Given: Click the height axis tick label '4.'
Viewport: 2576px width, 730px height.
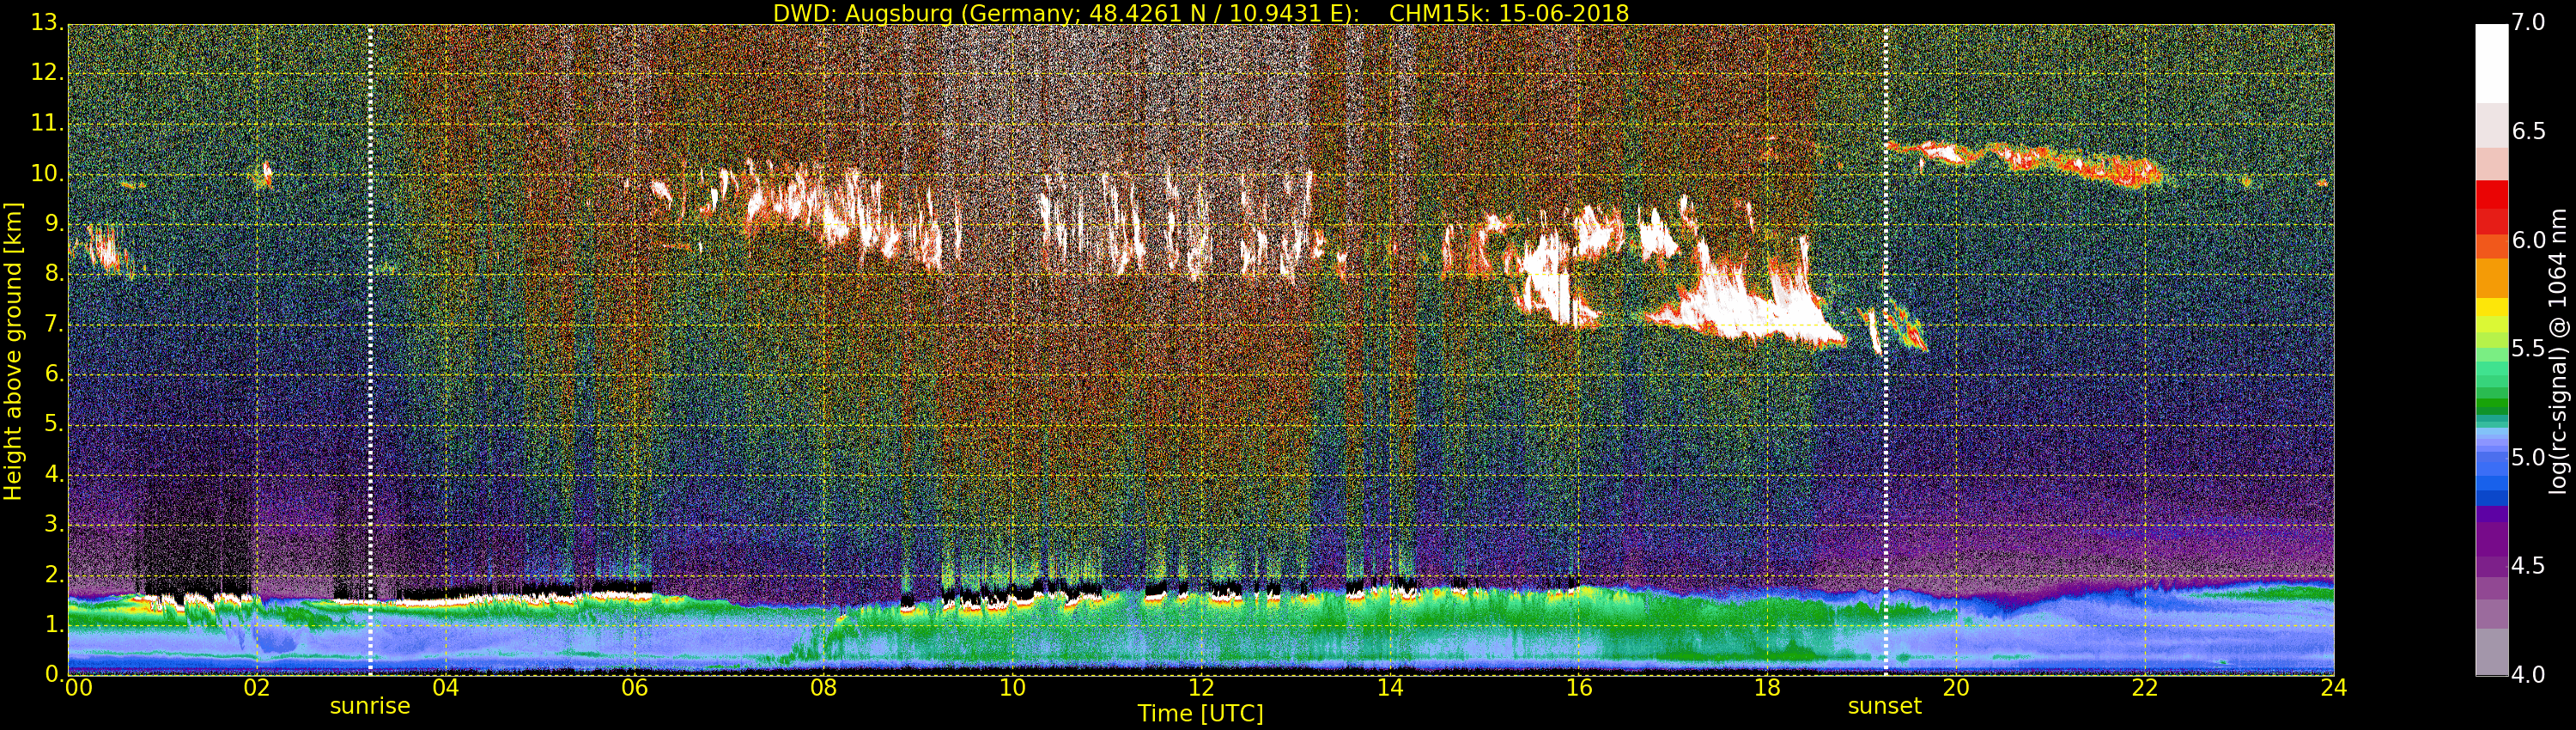Looking at the screenshot, I should [54, 474].
